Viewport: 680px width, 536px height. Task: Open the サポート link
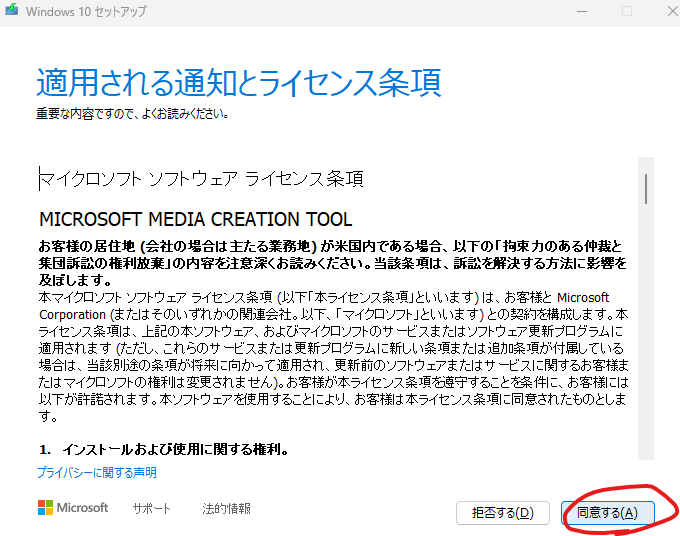click(x=152, y=508)
